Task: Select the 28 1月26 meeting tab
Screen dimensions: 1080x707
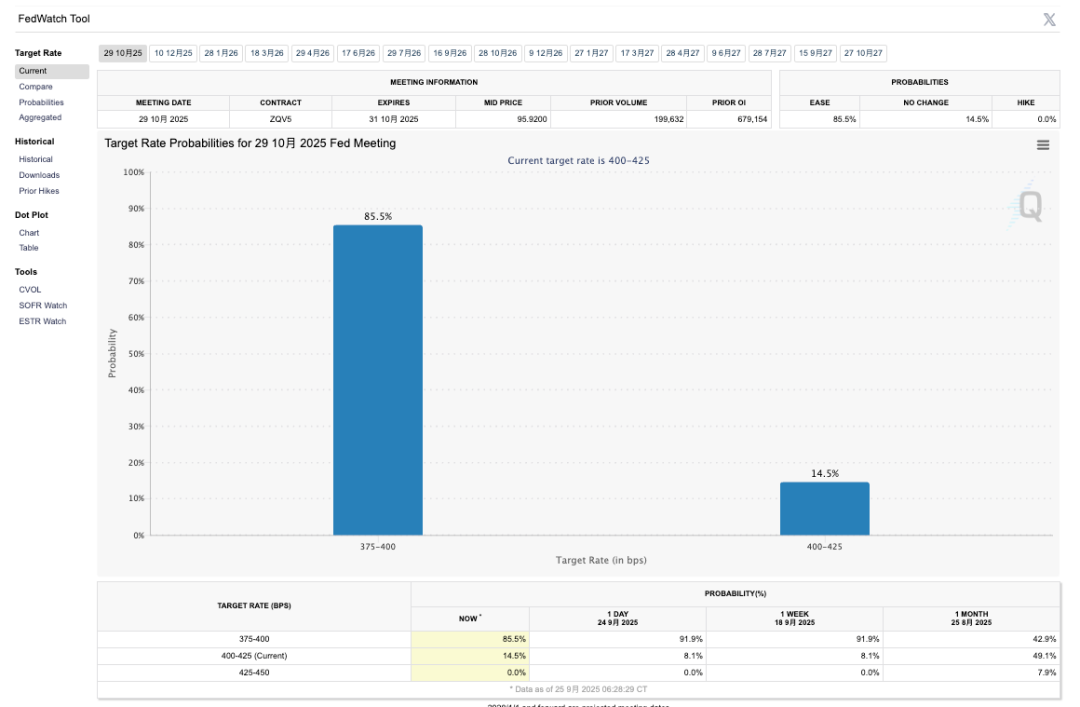Action: click(221, 53)
